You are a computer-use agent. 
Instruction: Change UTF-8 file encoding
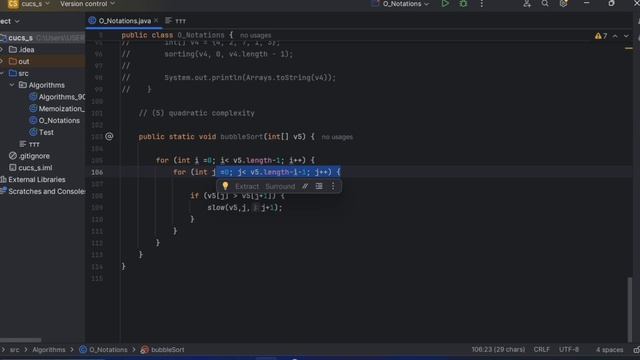569,350
